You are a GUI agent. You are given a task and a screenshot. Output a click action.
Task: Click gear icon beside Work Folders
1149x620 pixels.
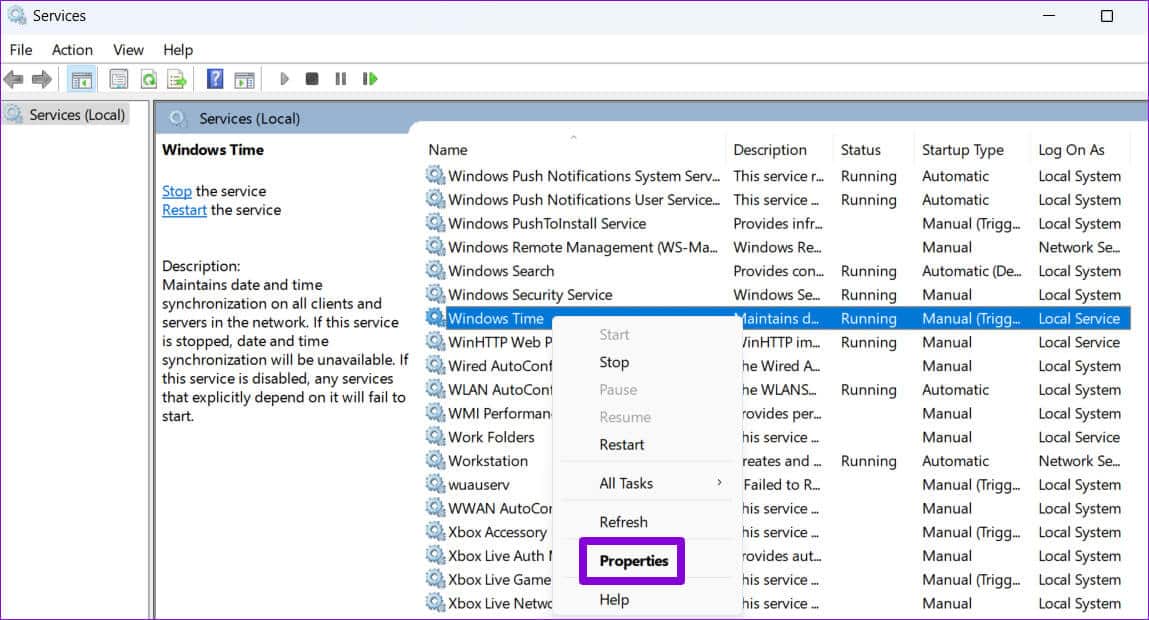click(435, 437)
